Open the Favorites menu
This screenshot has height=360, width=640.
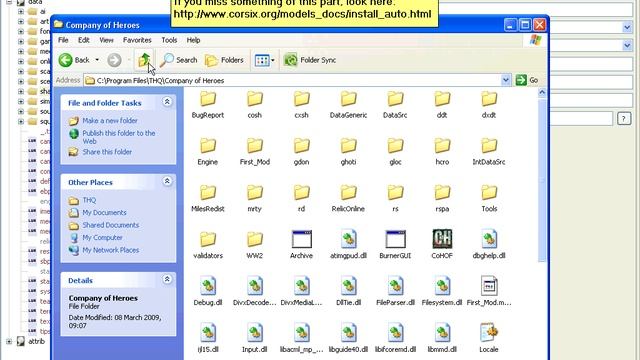[137, 40]
